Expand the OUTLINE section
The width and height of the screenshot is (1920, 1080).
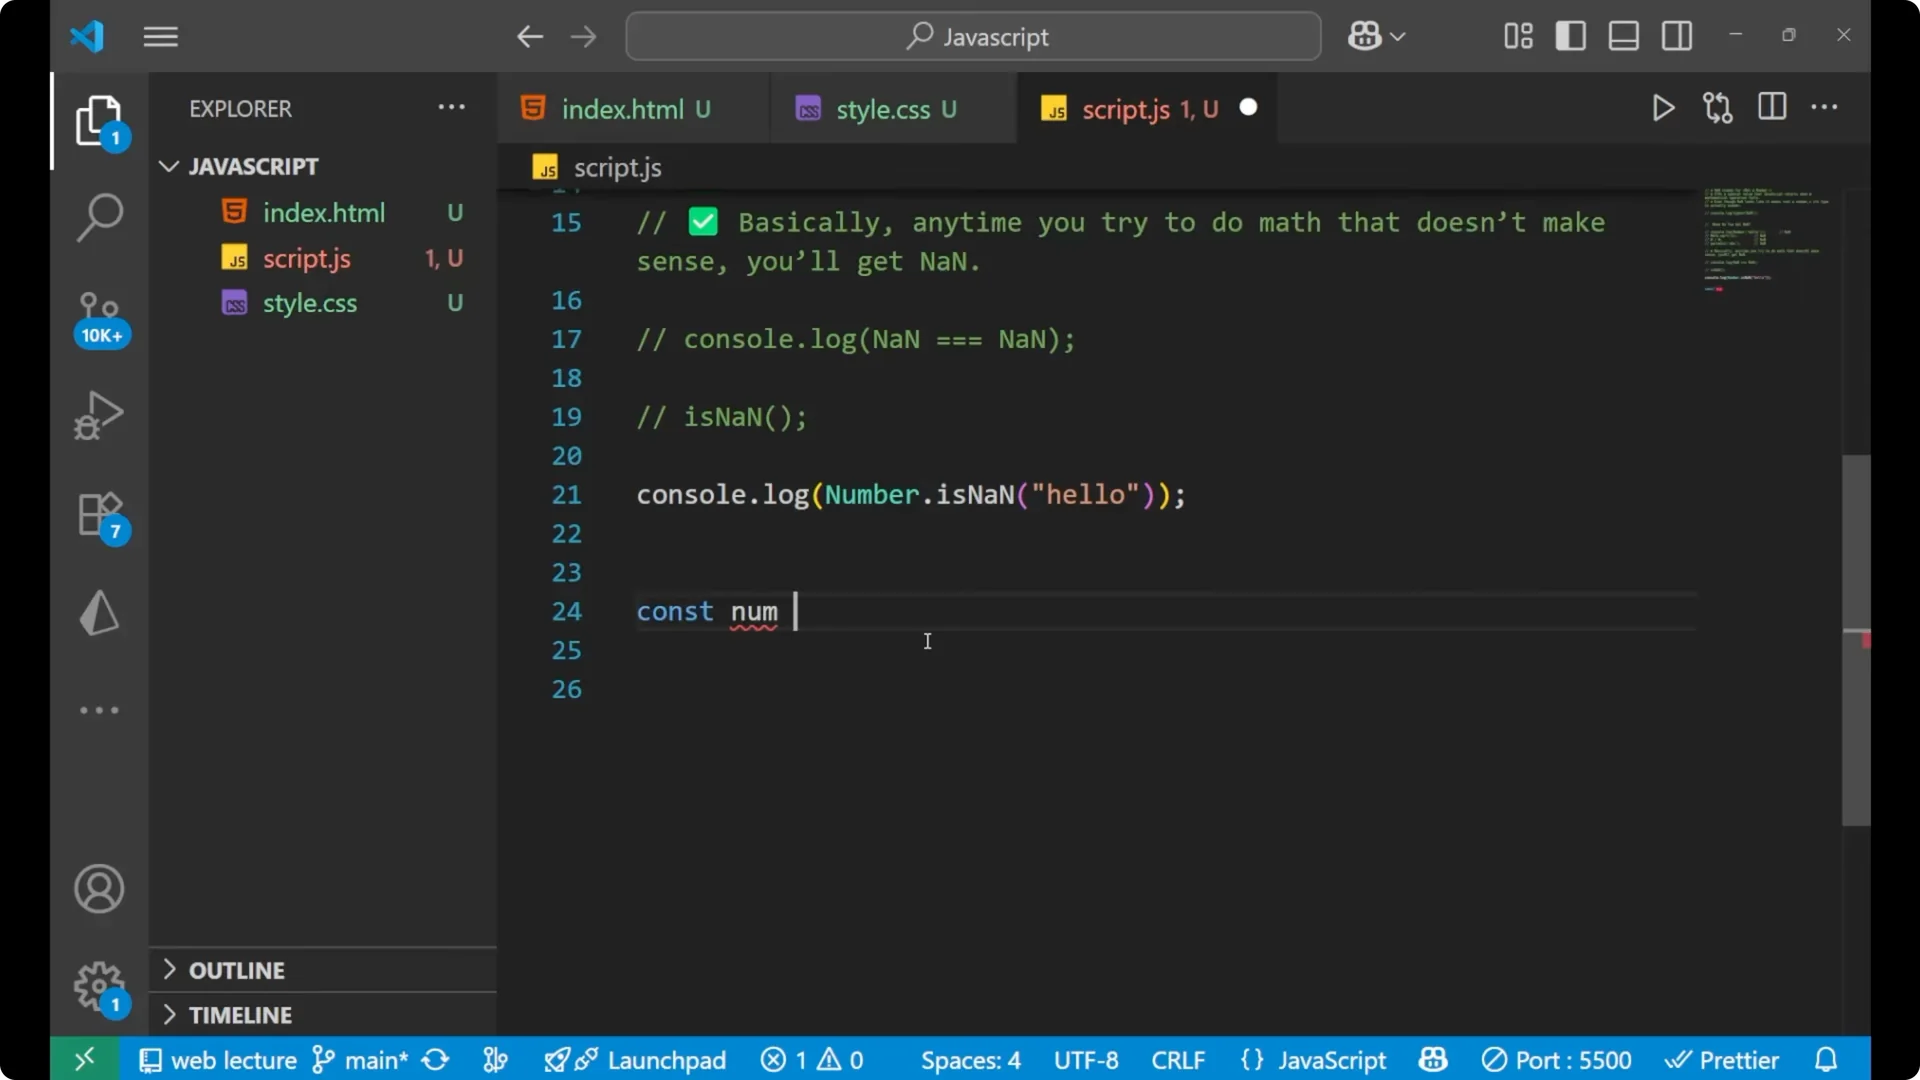tap(238, 970)
